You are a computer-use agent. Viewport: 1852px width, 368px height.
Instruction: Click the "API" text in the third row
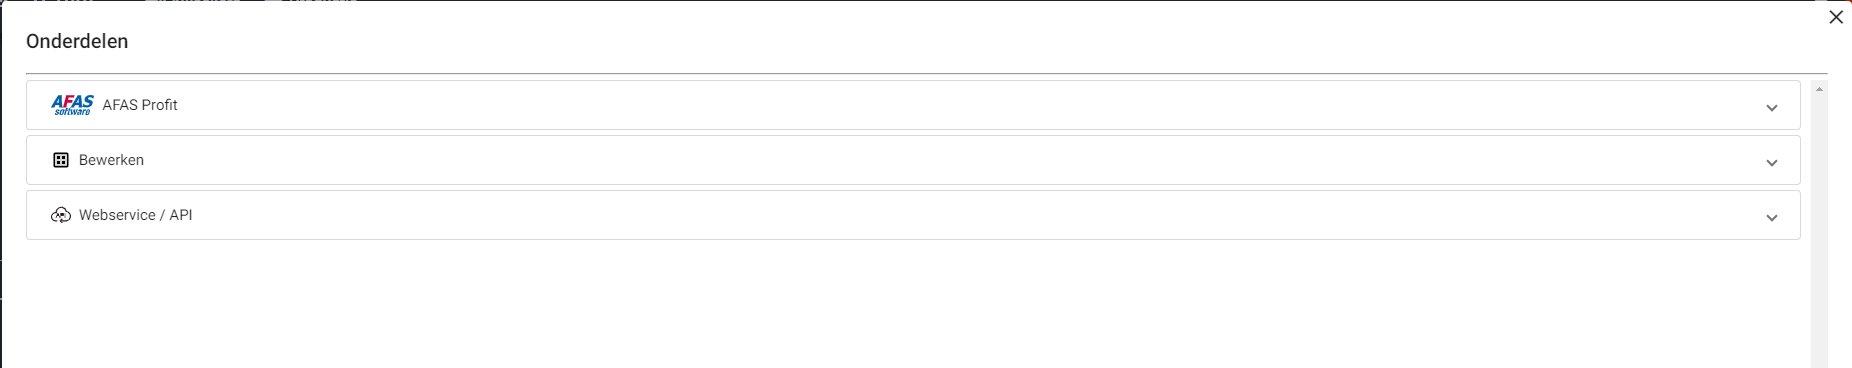(181, 215)
